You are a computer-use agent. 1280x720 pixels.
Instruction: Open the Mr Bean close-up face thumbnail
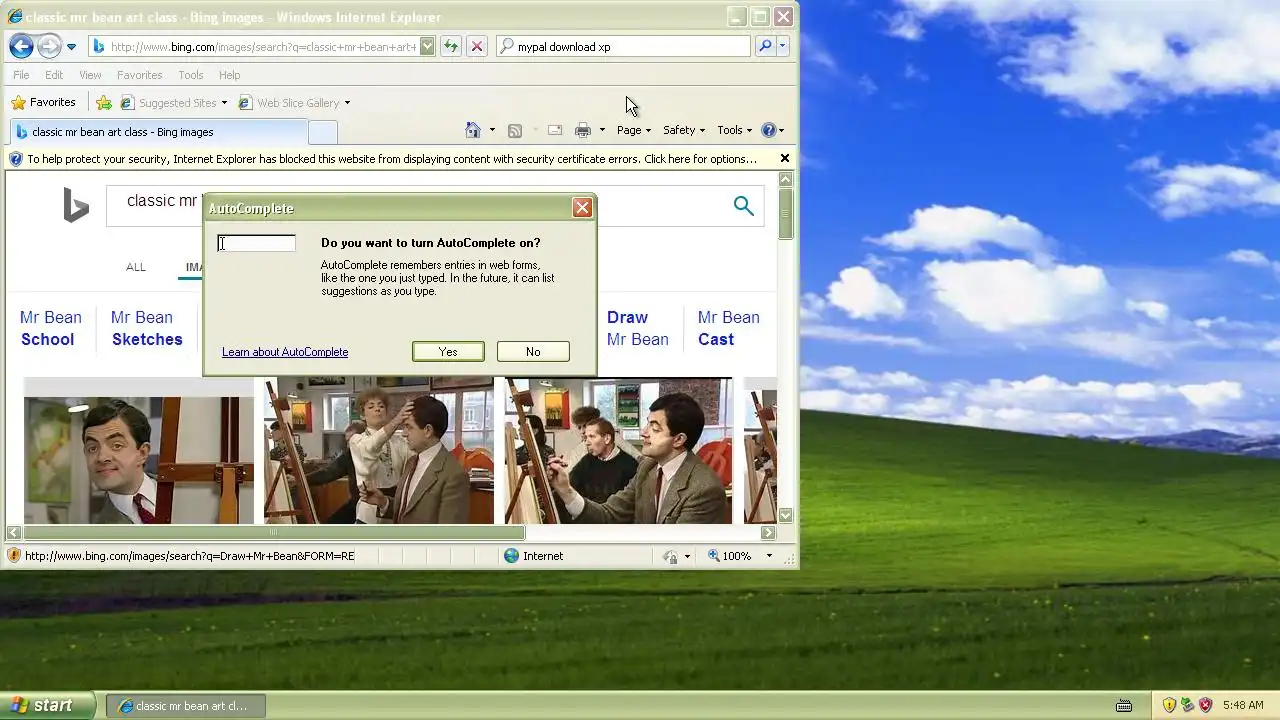click(x=139, y=460)
